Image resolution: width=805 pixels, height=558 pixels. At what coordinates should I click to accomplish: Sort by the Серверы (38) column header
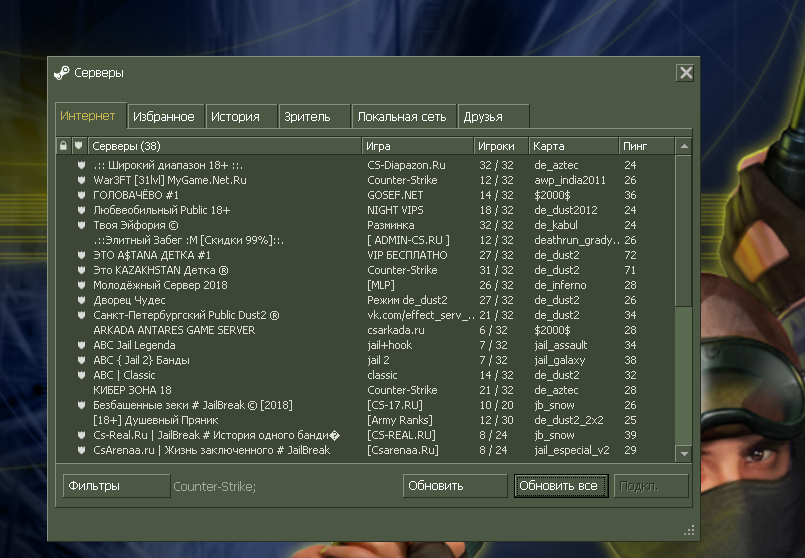click(225, 146)
